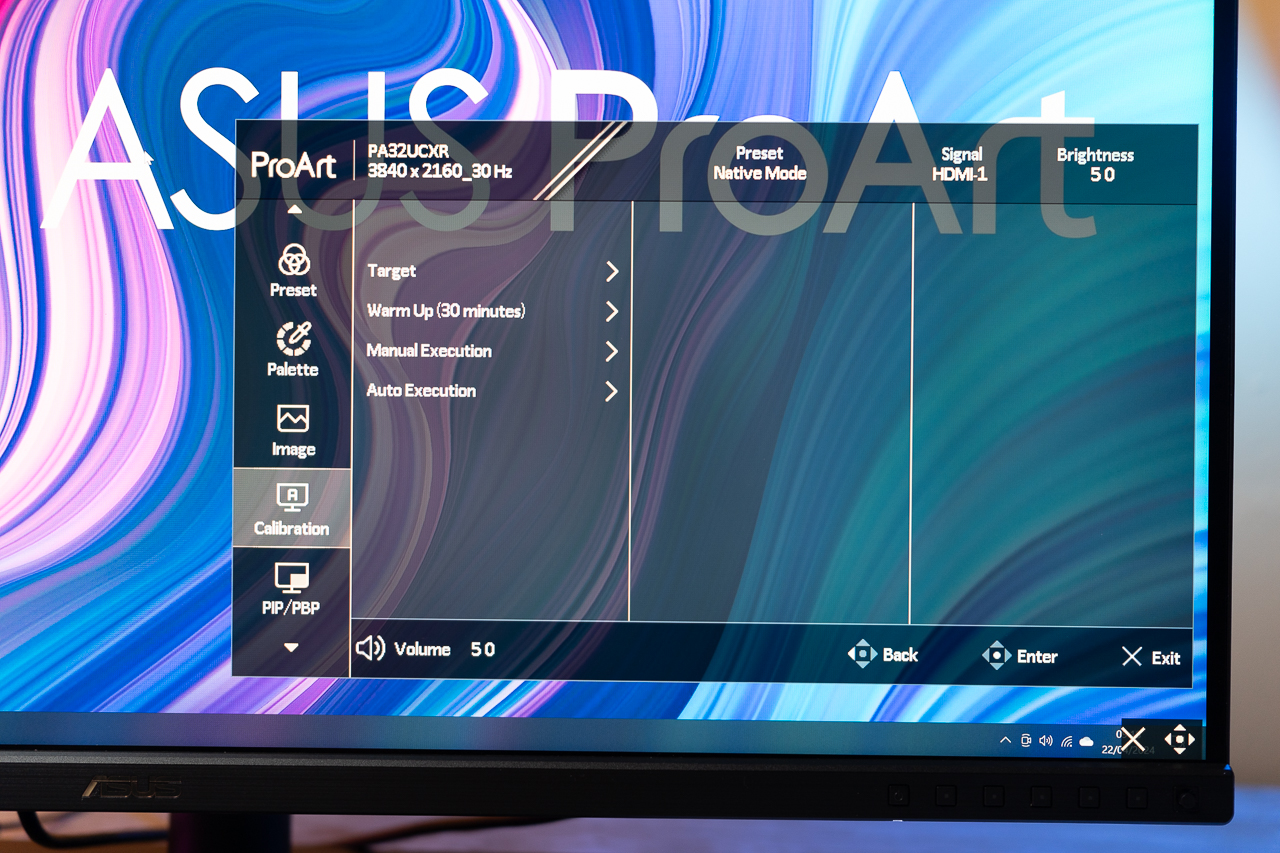Viewport: 1280px width, 853px height.
Task: Click the Volume value 50
Action: [483, 650]
